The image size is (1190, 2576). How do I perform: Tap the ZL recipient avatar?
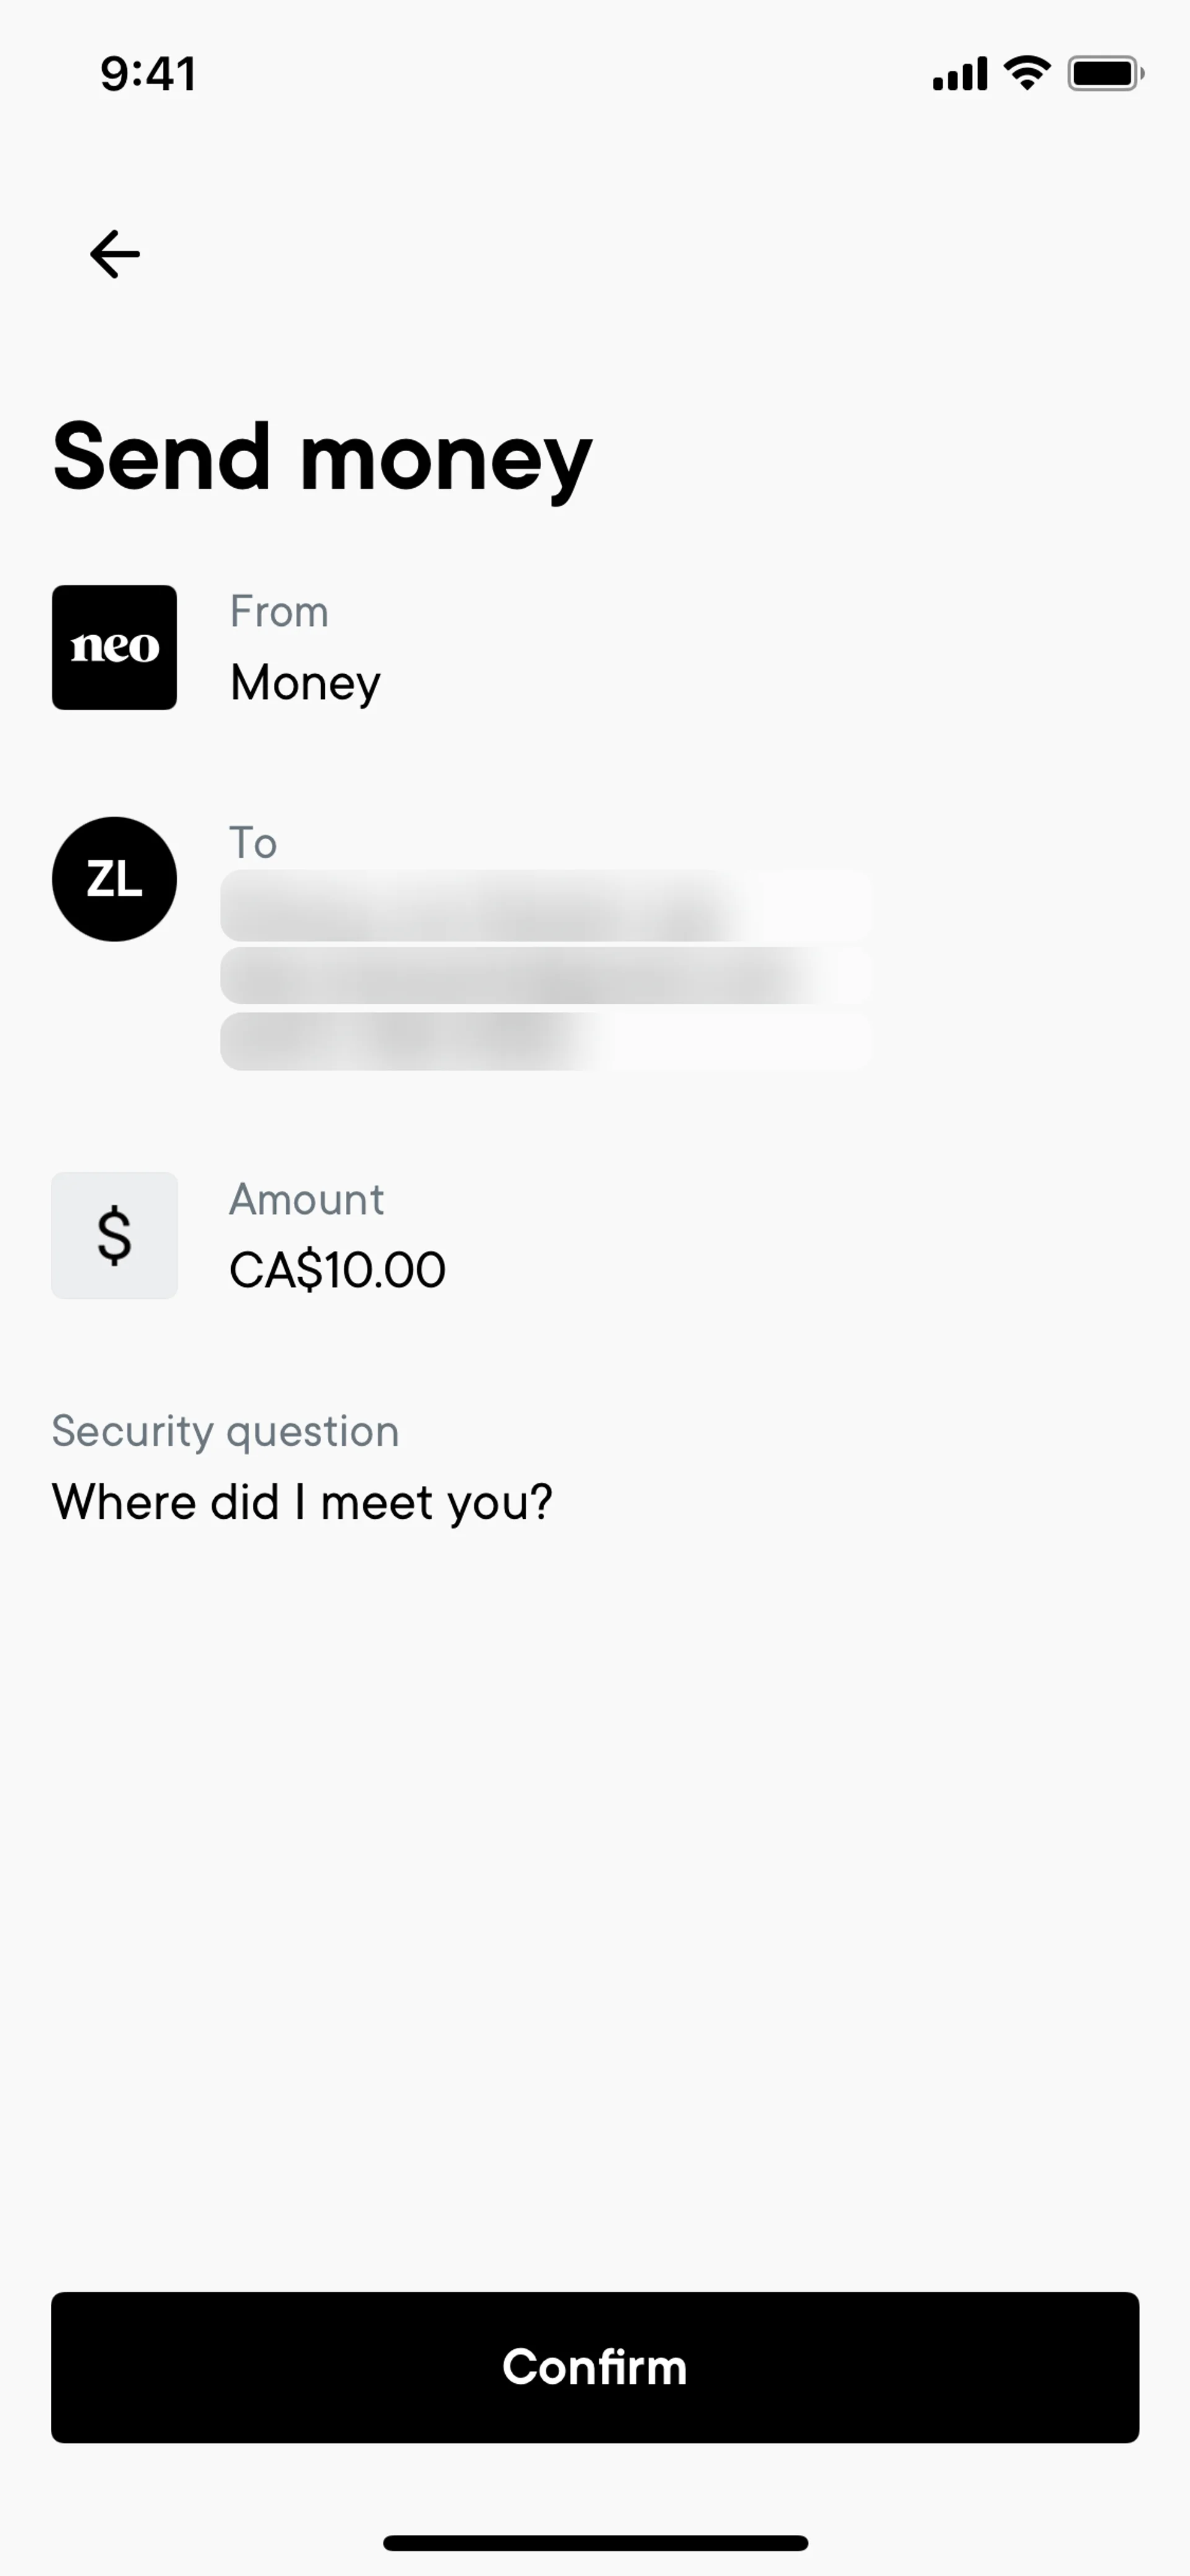click(115, 879)
